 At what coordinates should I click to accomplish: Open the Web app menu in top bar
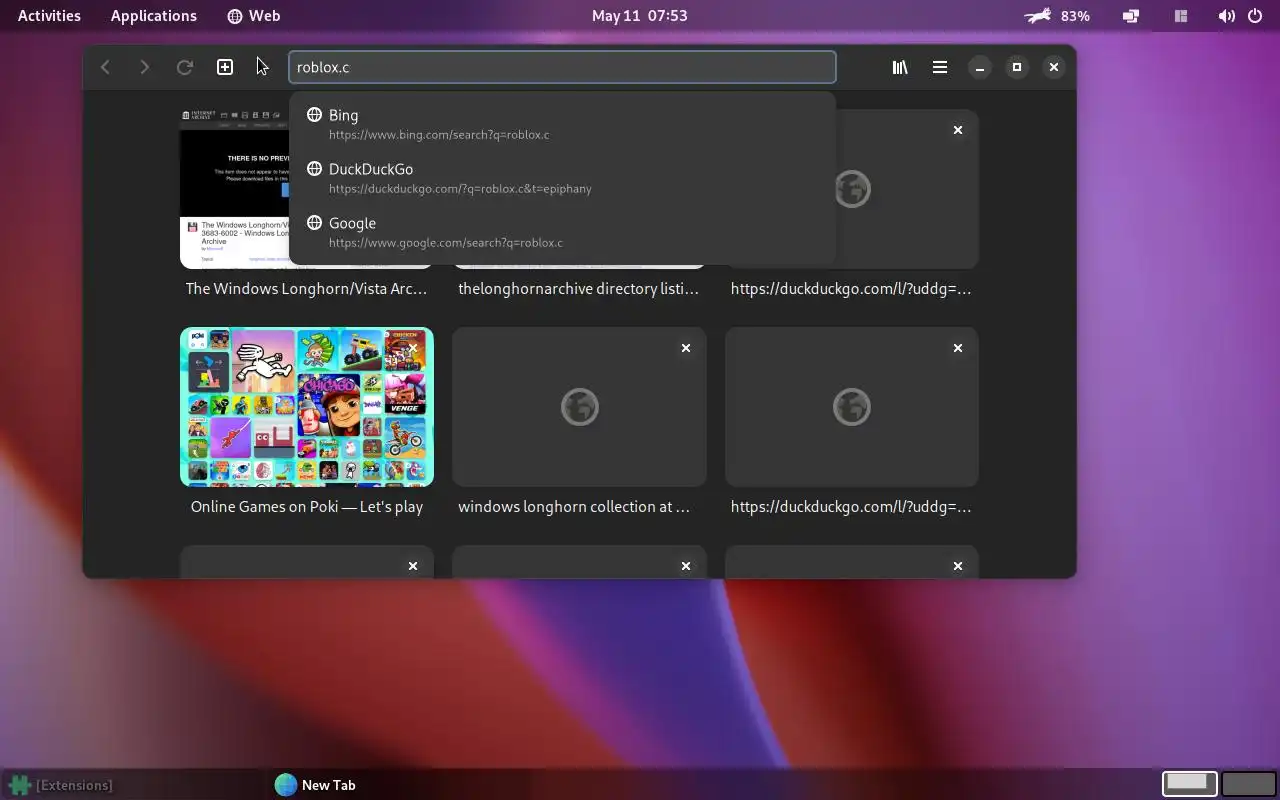(254, 15)
